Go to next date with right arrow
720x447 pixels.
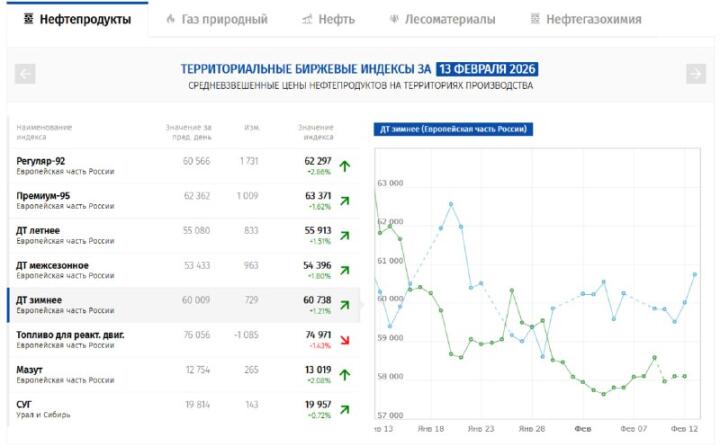(695, 73)
